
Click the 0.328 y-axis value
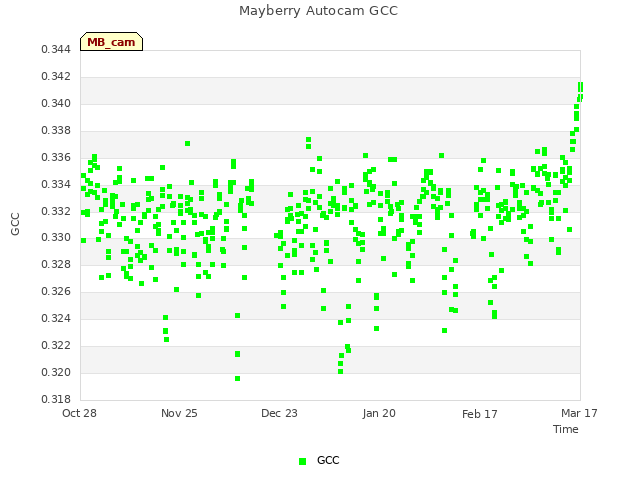click(x=56, y=264)
